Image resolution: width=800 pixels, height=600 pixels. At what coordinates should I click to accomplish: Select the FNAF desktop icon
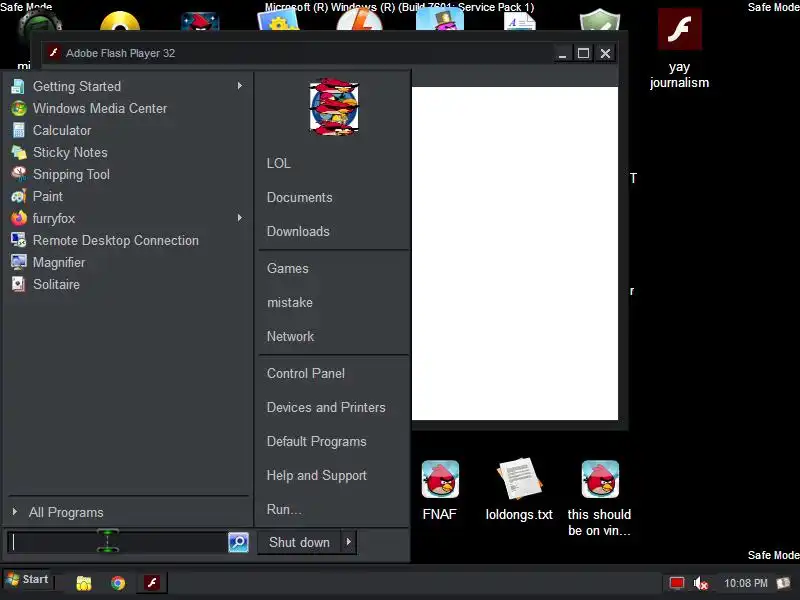click(440, 490)
